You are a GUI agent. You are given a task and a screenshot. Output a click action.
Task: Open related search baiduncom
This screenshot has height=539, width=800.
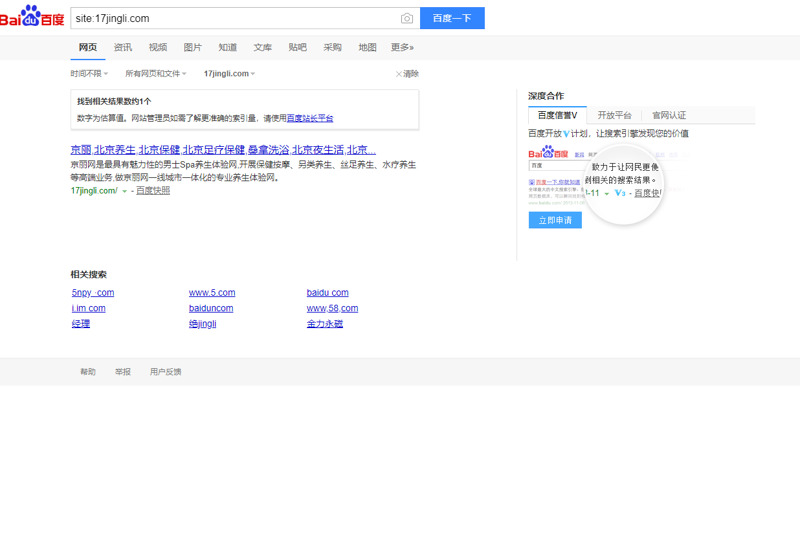[x=211, y=308]
